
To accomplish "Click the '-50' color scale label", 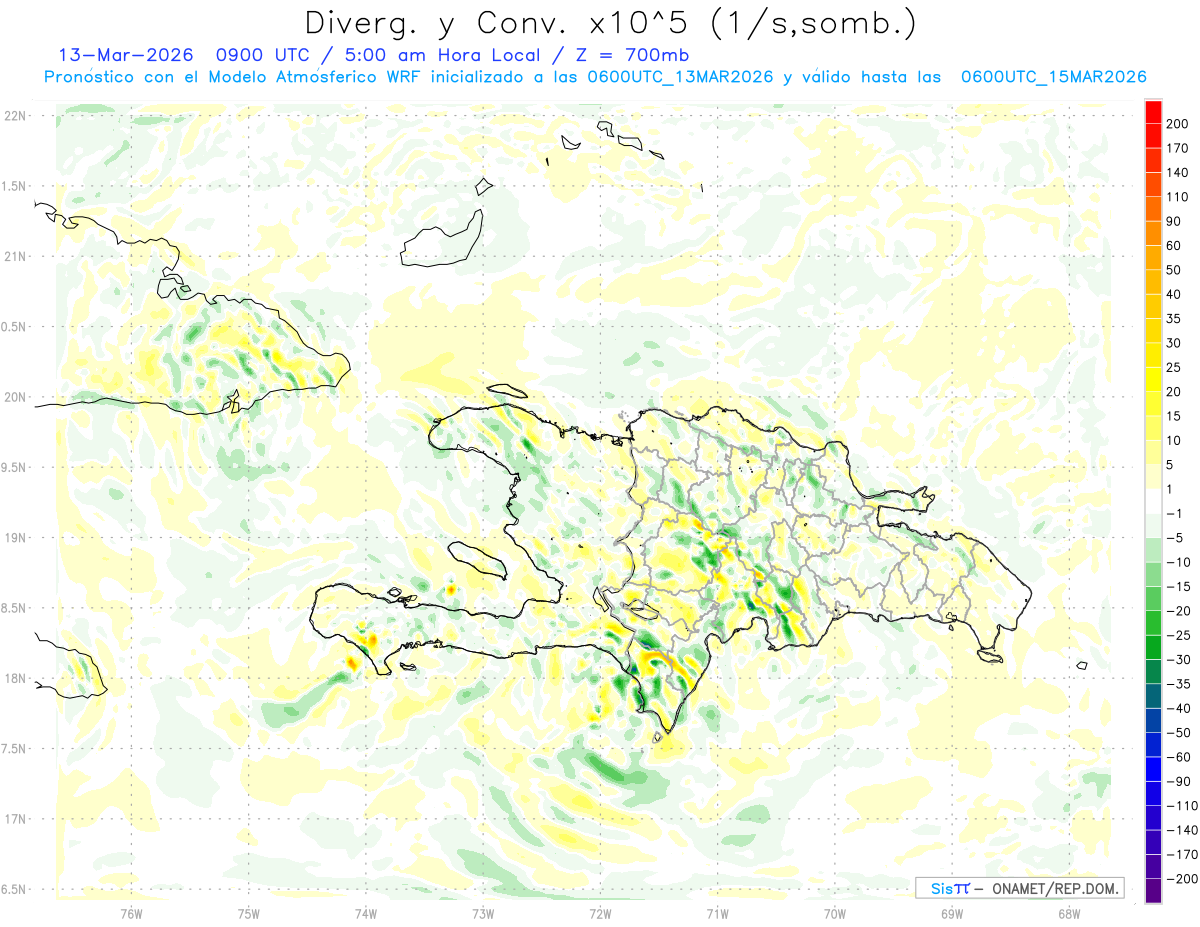I will pos(1180,733).
